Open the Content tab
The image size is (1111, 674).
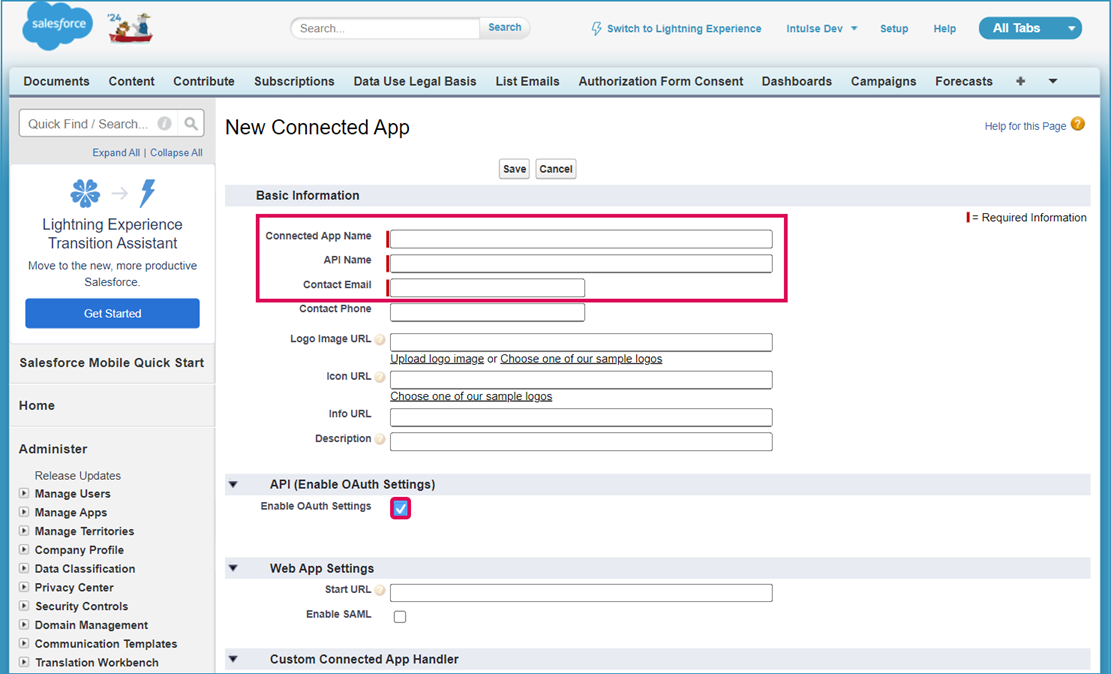(131, 82)
